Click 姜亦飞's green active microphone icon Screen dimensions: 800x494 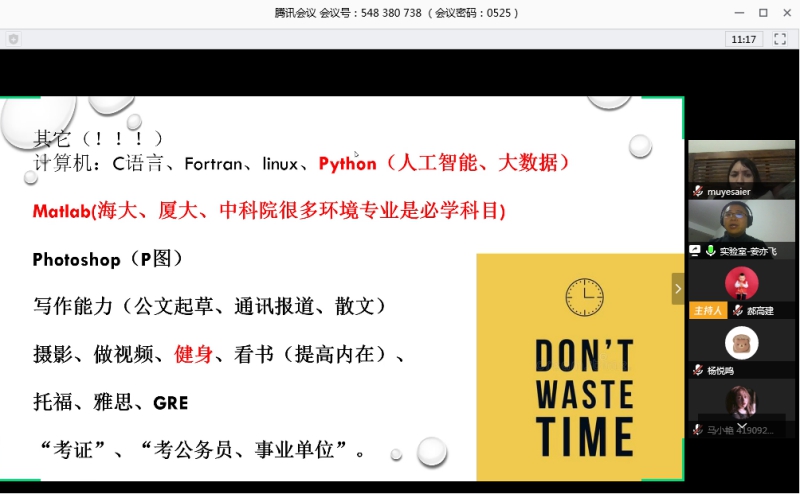pyautogui.click(x=710, y=250)
